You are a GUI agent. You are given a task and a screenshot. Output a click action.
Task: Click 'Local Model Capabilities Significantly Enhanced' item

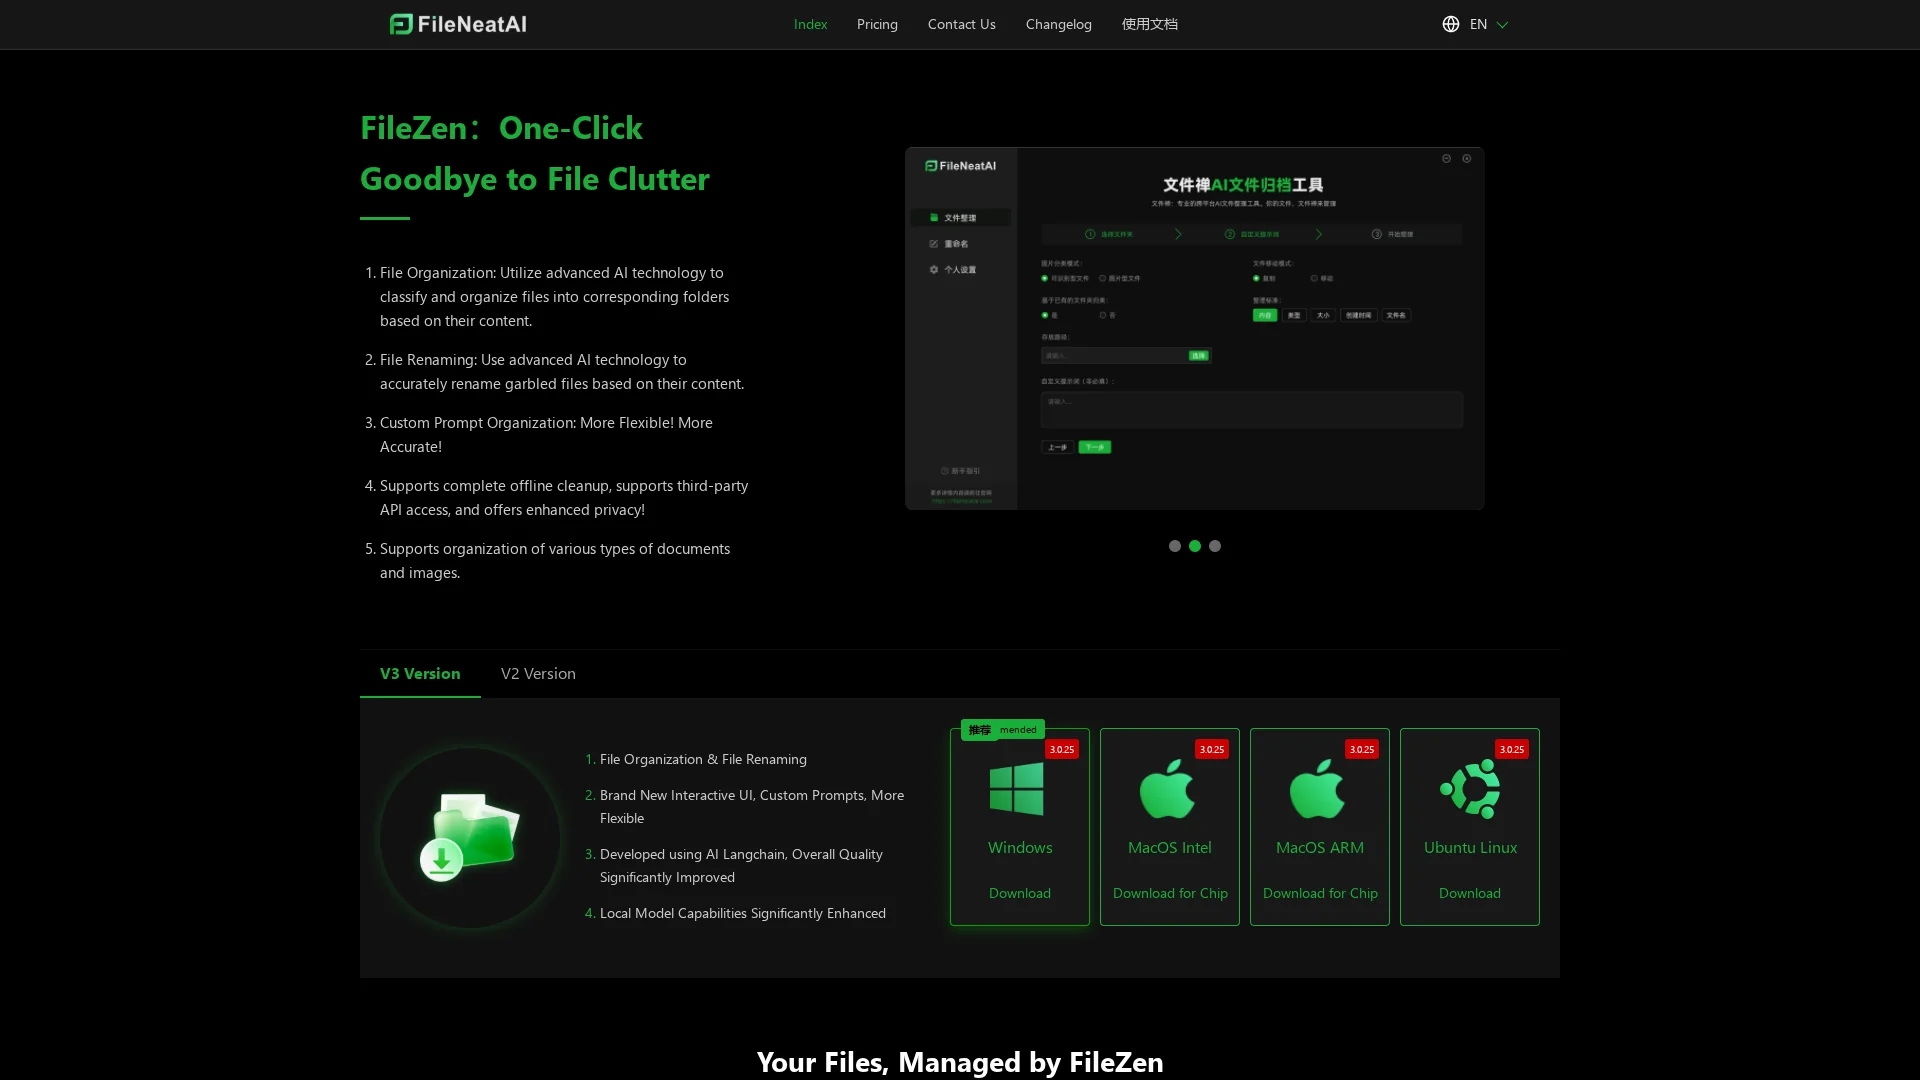point(742,913)
